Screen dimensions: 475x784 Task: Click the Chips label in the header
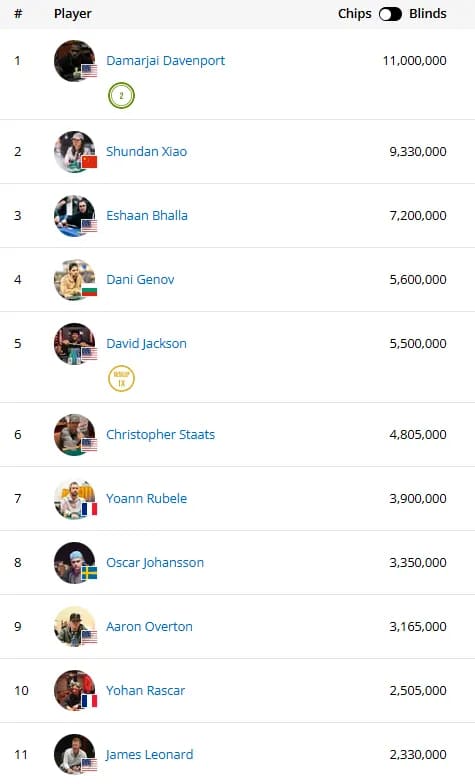coord(354,14)
